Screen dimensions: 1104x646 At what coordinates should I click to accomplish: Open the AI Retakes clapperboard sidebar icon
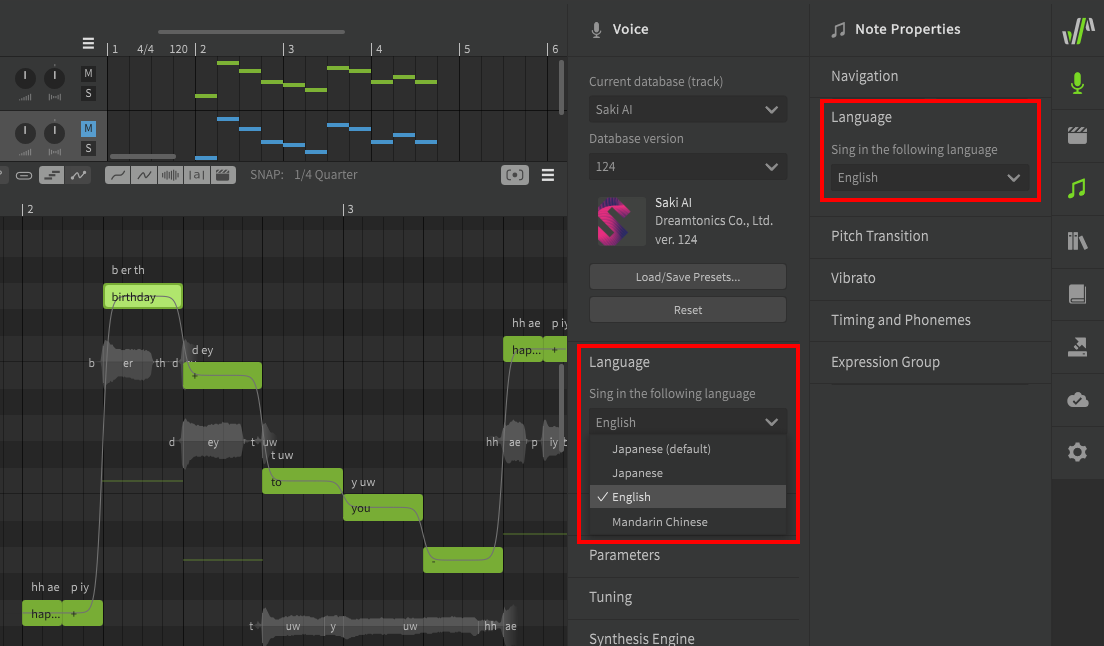[x=1077, y=135]
